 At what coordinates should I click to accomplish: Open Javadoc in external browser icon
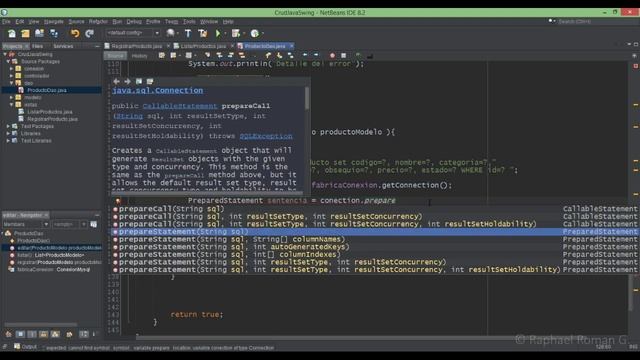click(x=139, y=82)
